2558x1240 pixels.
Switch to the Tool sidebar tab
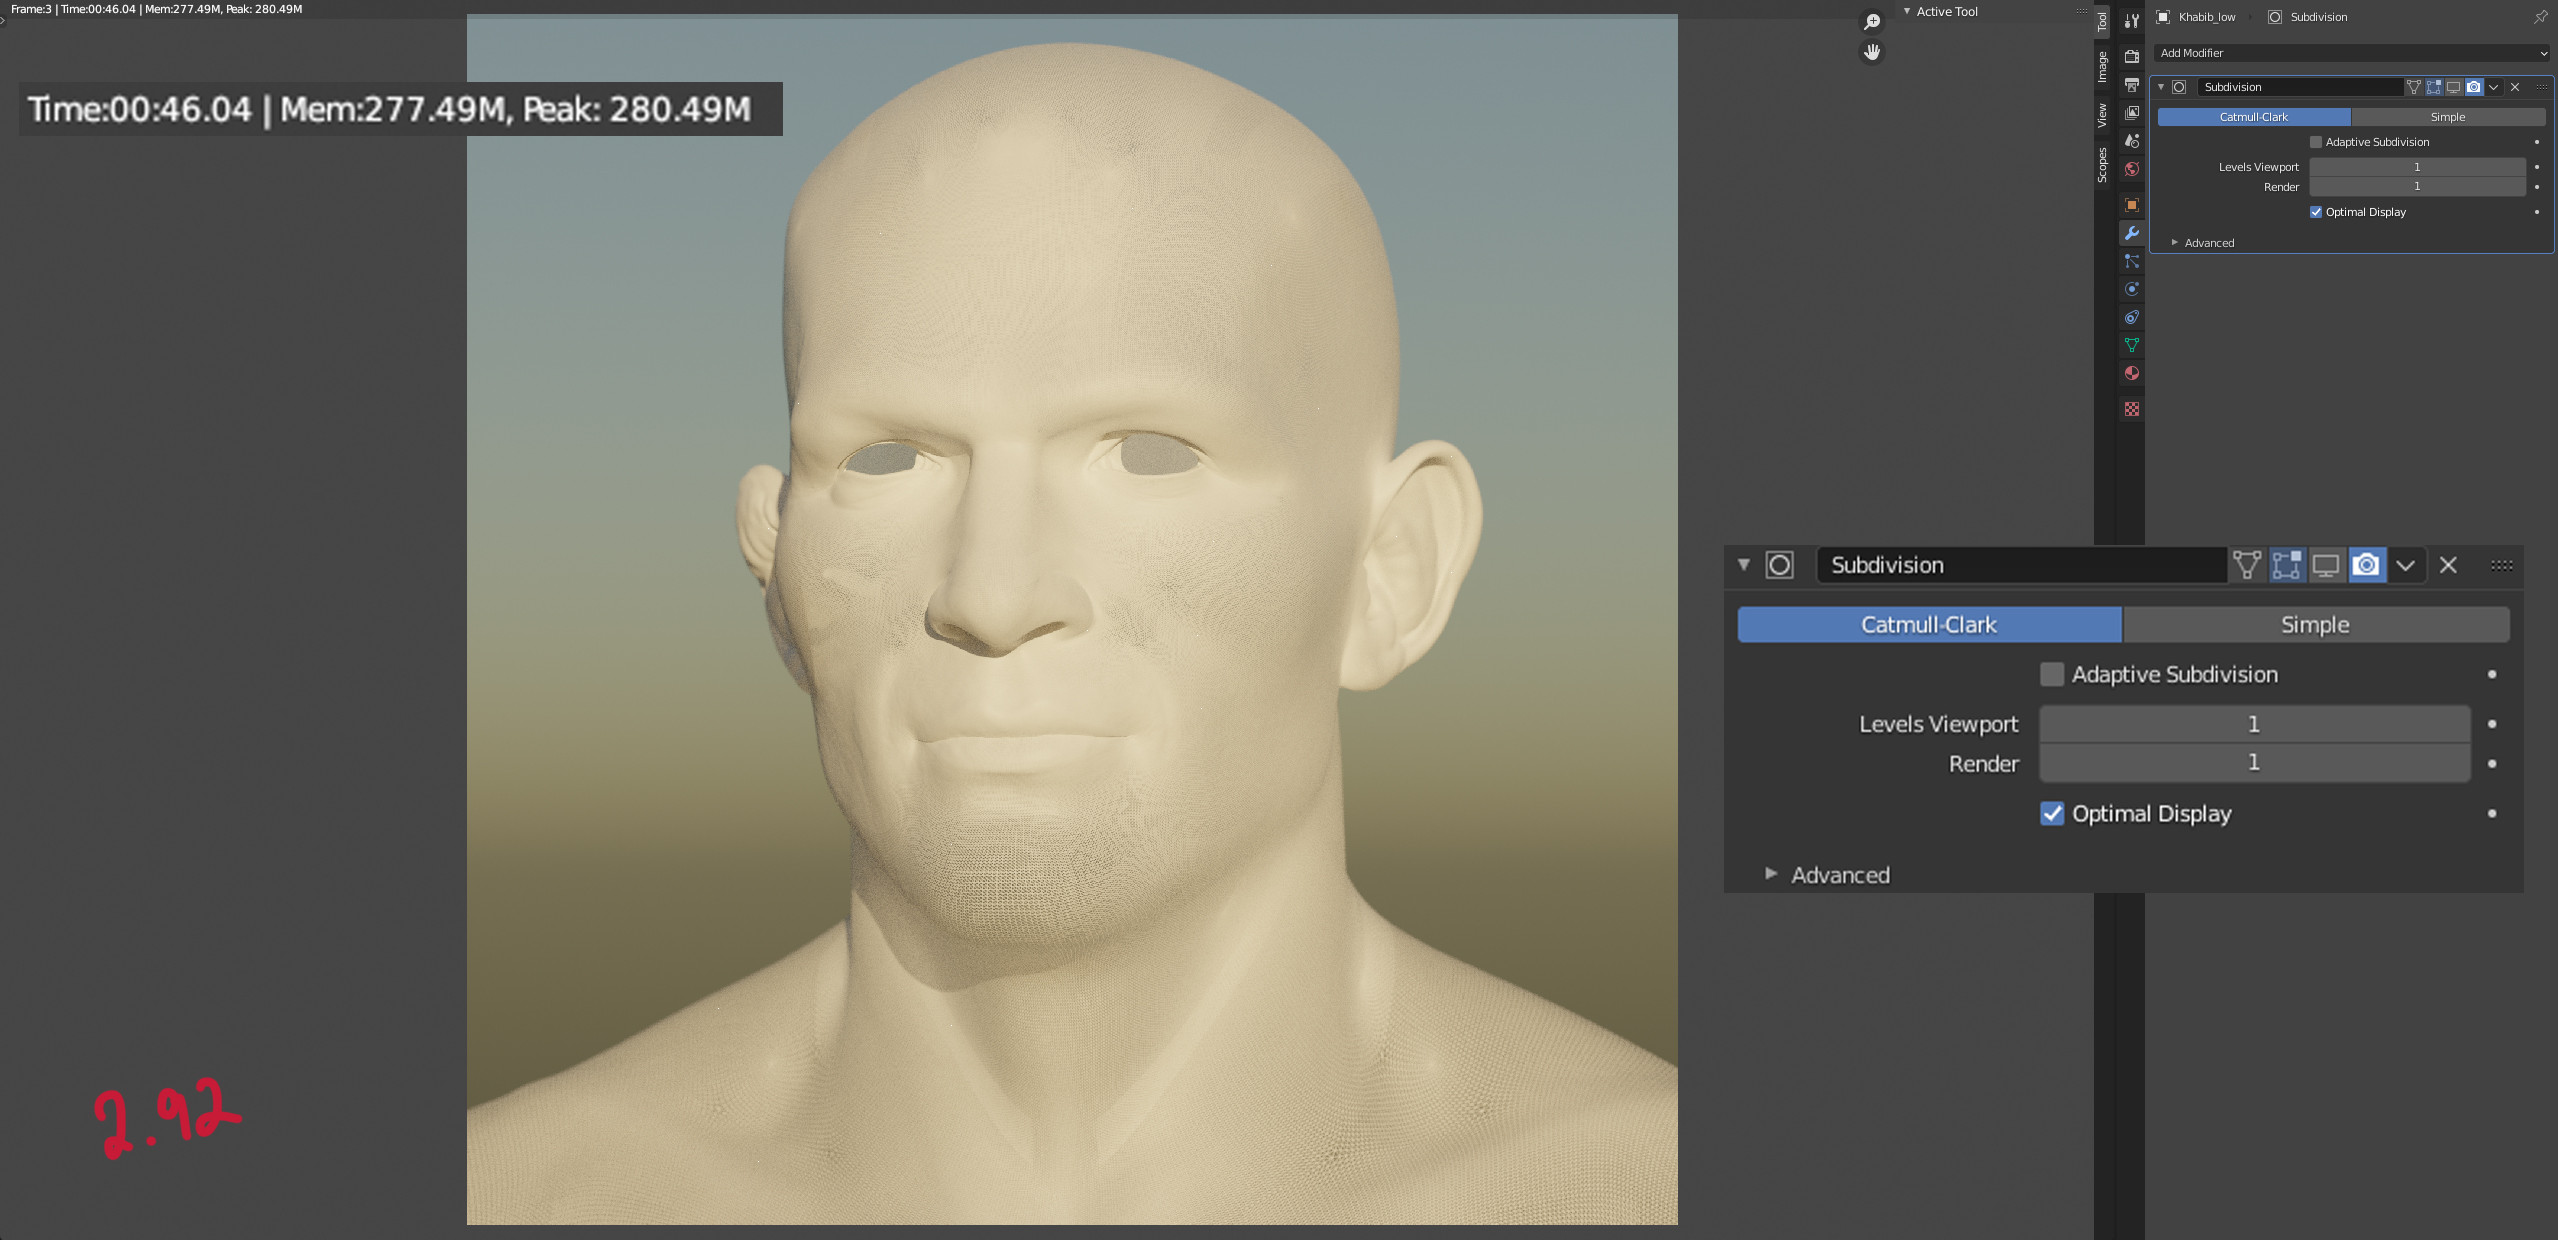click(2102, 21)
